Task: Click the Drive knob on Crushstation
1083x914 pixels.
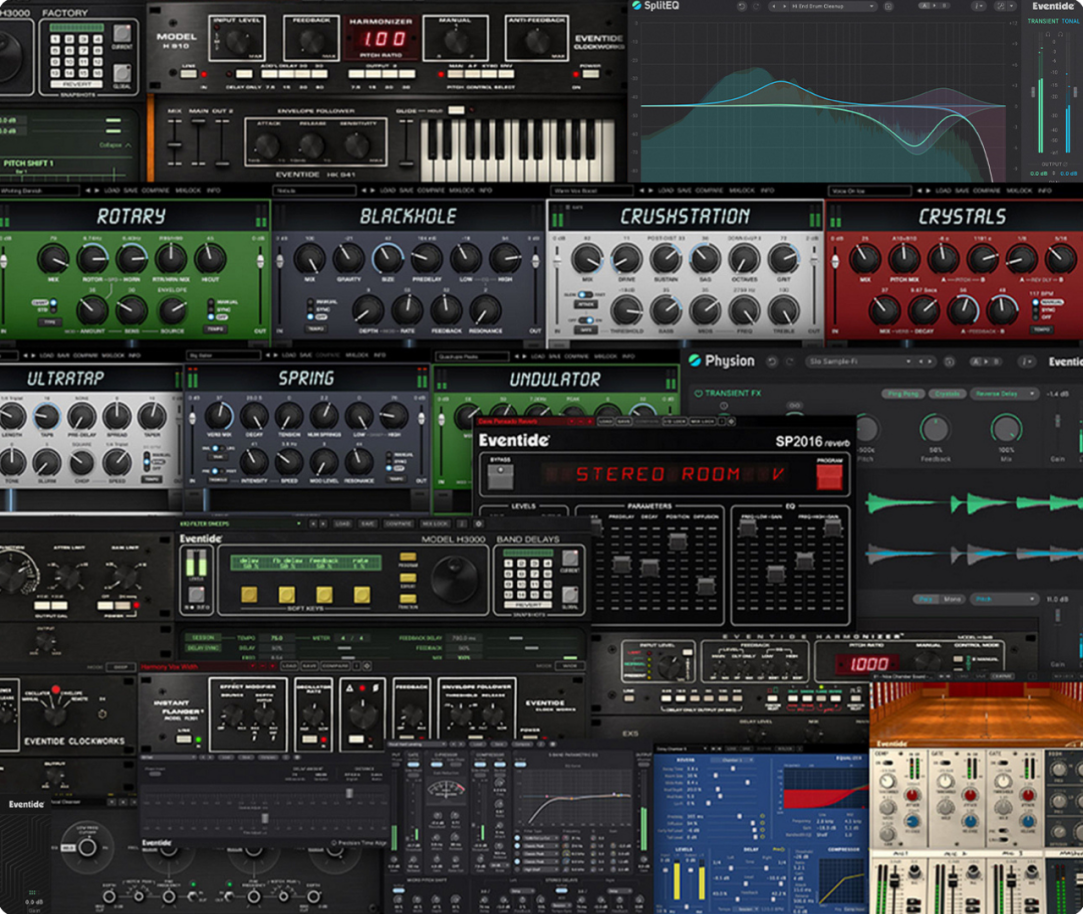Action: tap(626, 259)
